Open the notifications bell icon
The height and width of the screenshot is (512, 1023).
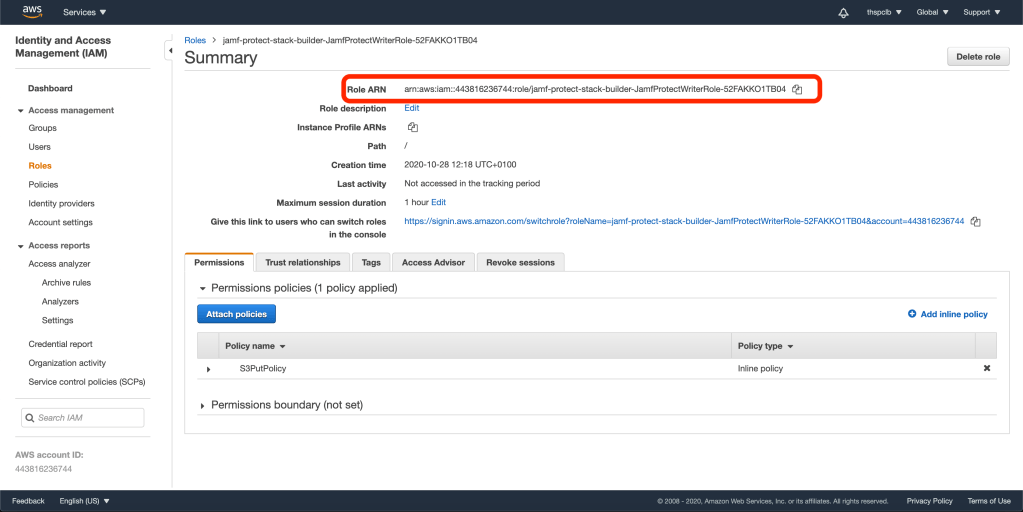[x=843, y=12]
